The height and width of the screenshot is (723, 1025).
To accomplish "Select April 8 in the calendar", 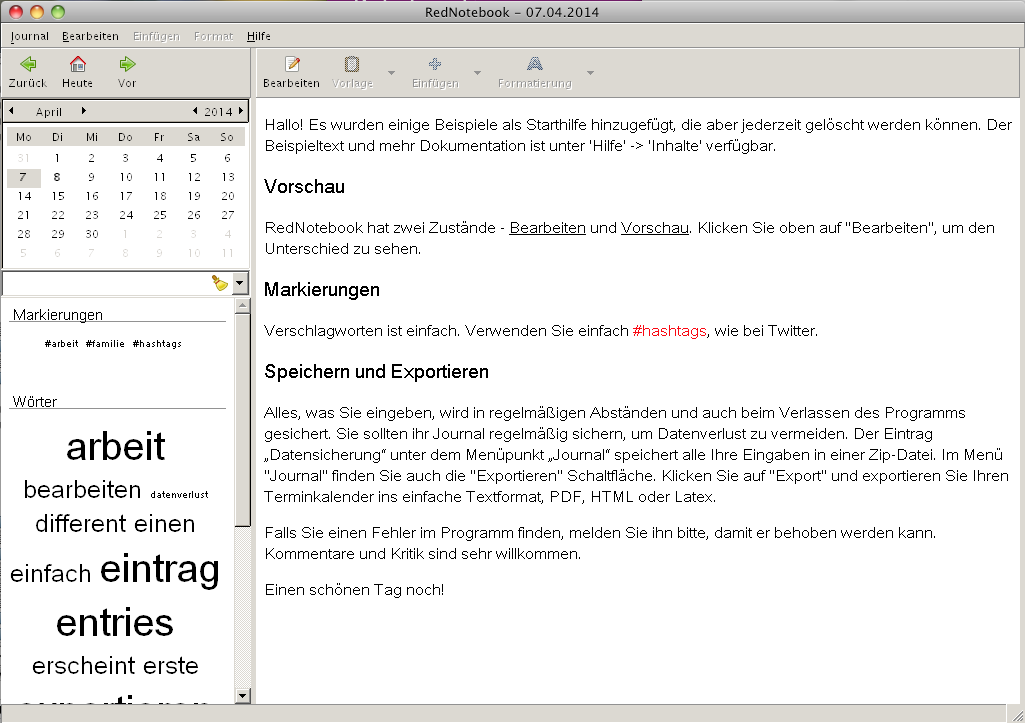I will pos(58,177).
